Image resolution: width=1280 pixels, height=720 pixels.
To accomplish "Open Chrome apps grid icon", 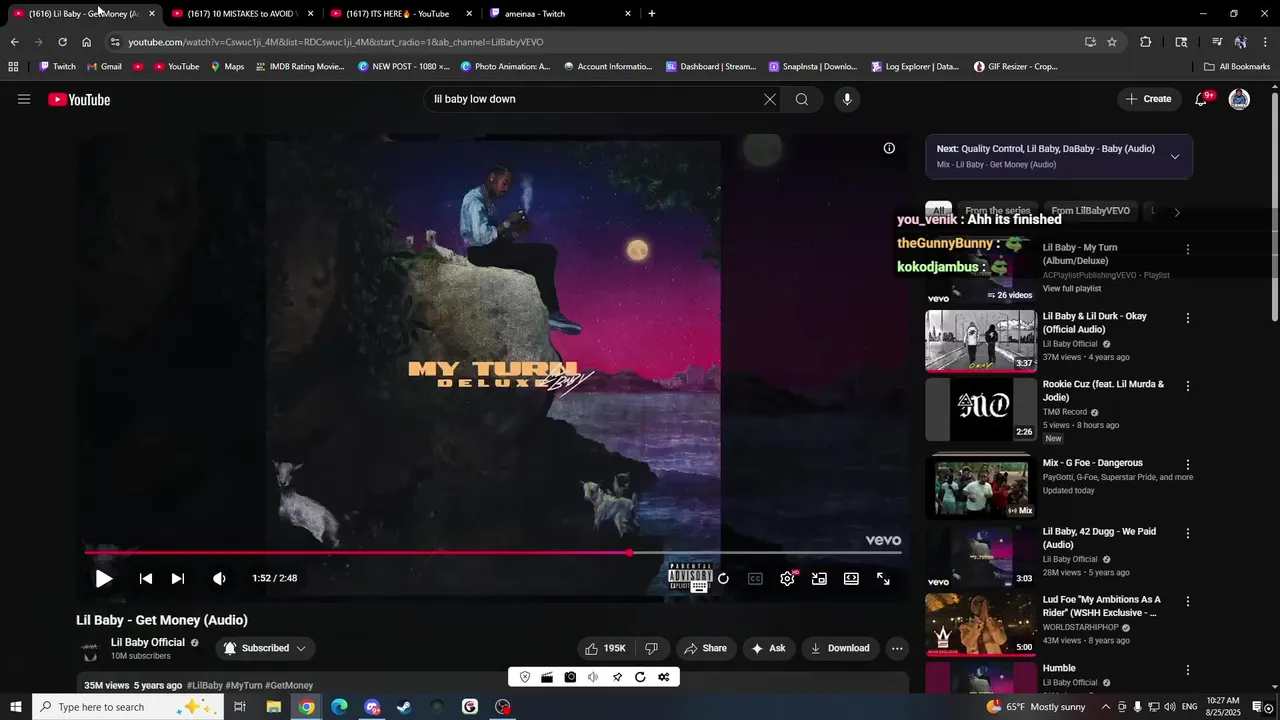I will (x=13, y=67).
